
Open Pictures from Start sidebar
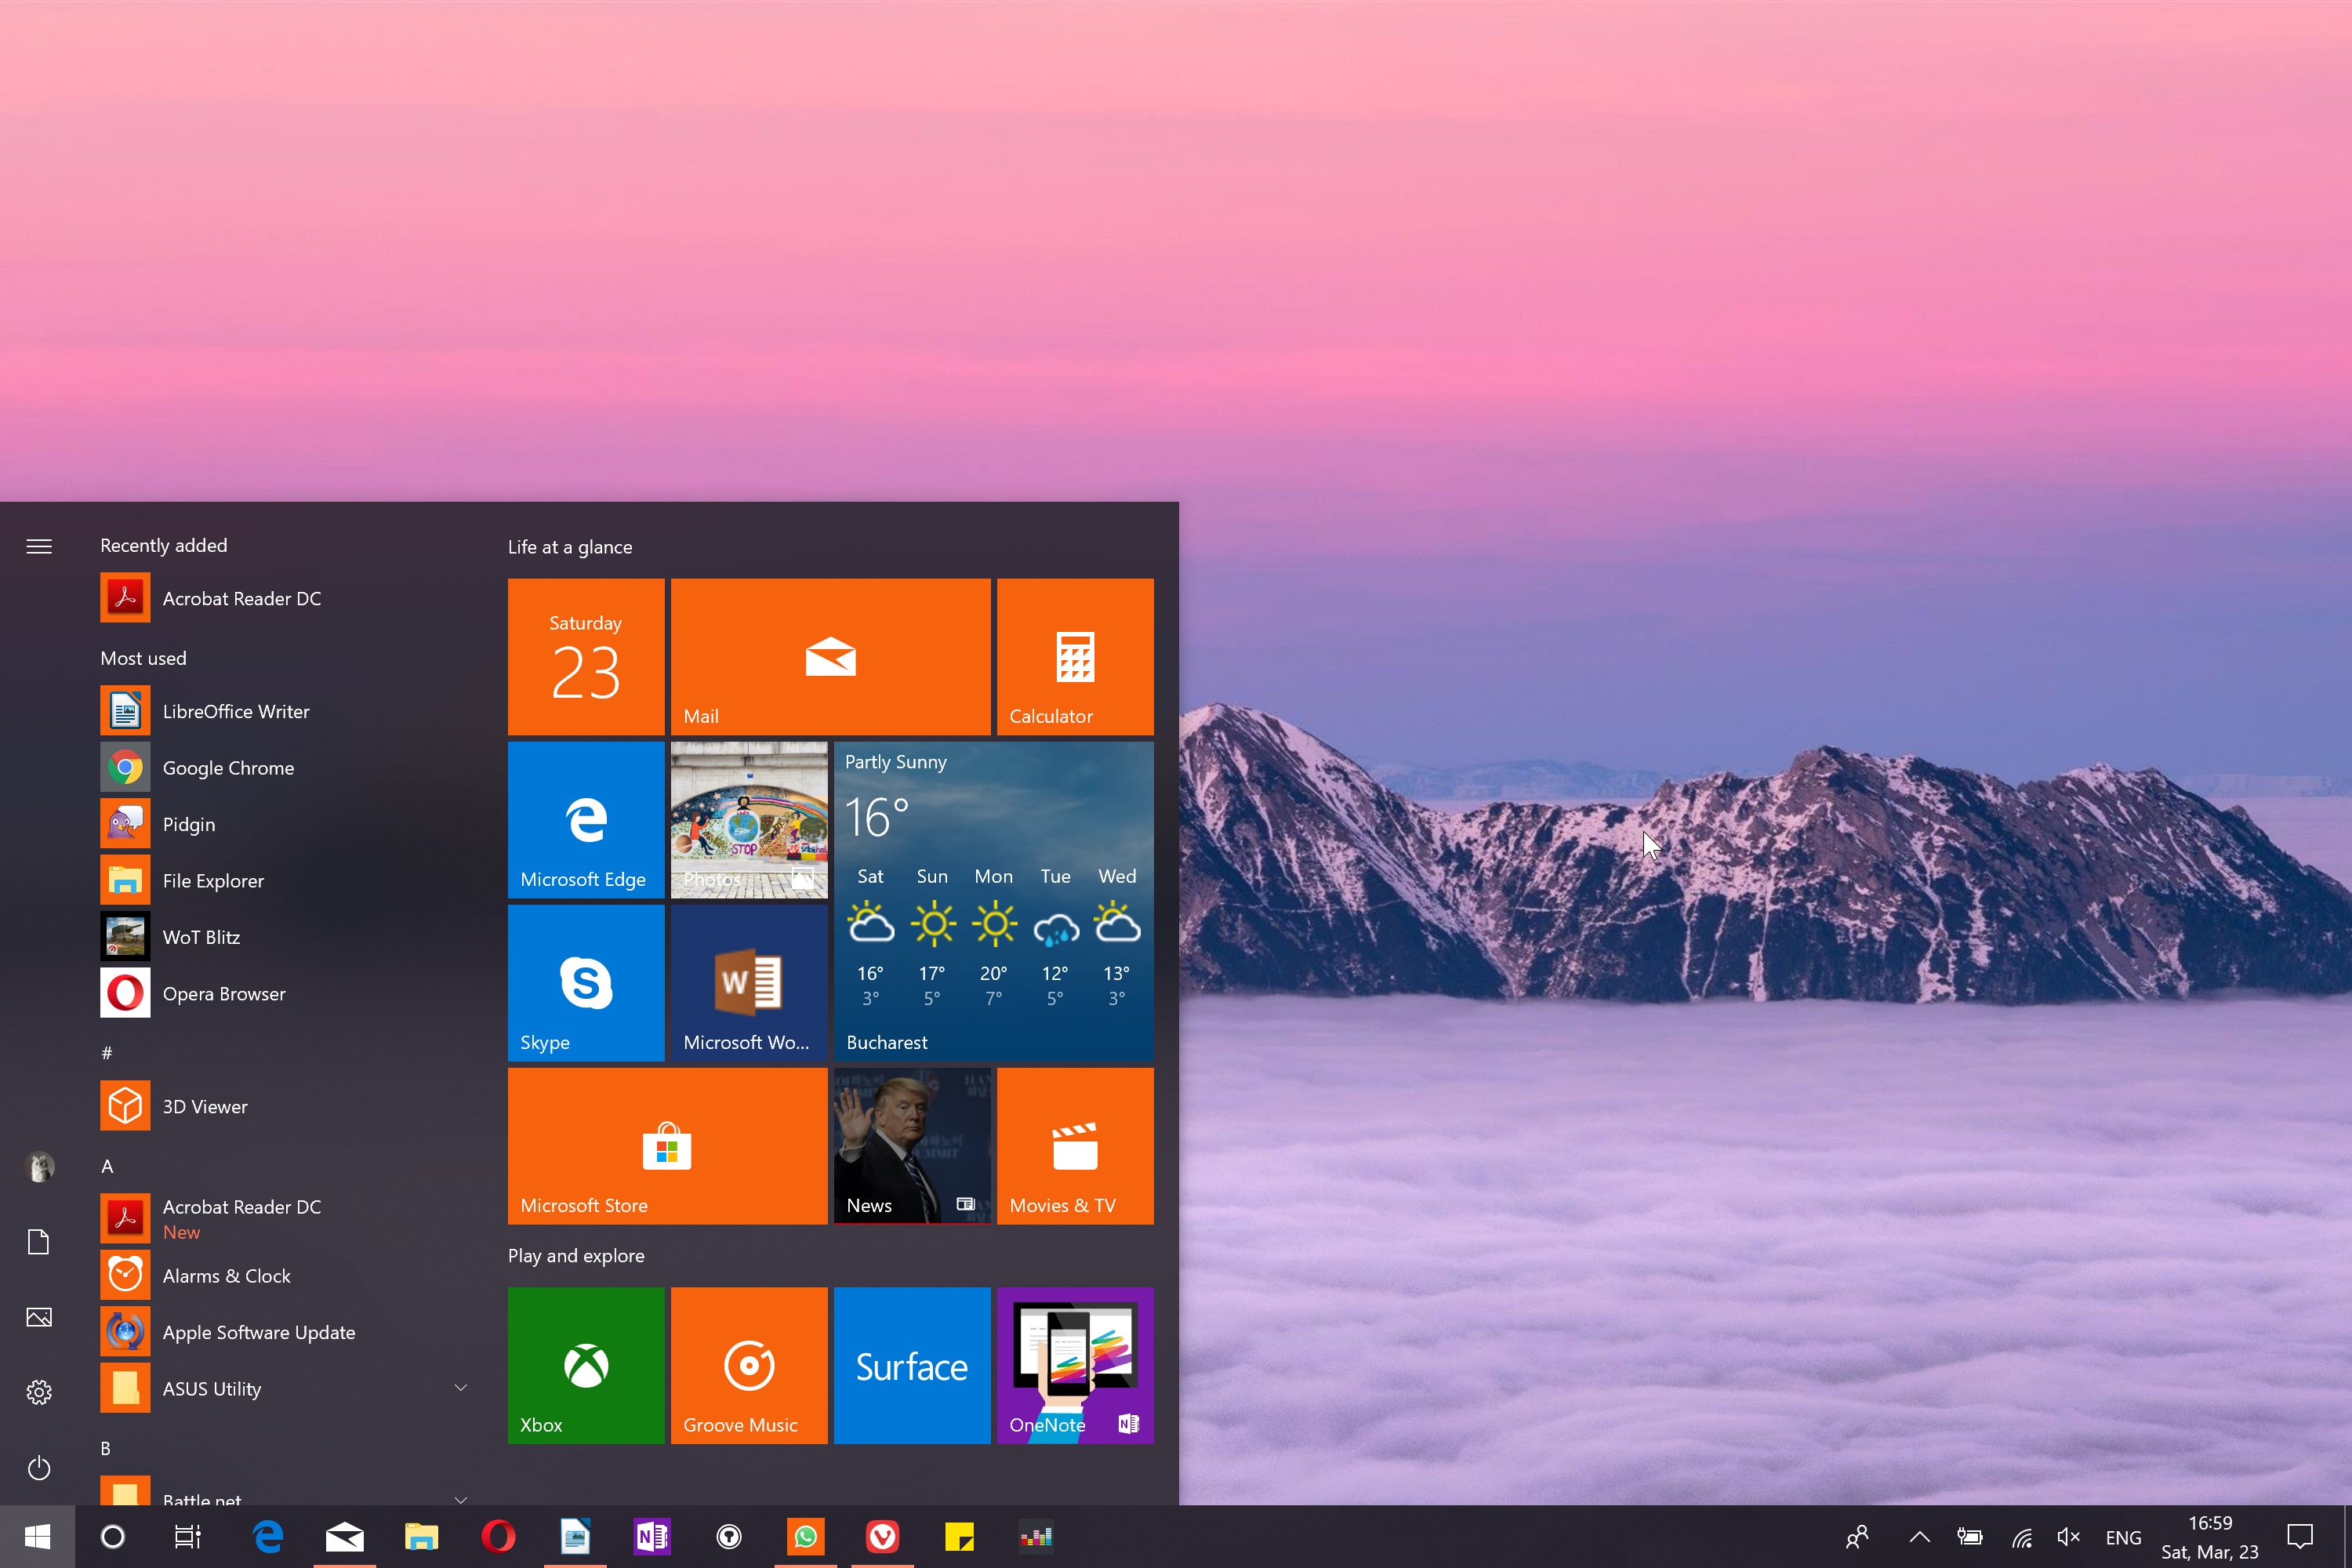(39, 1317)
